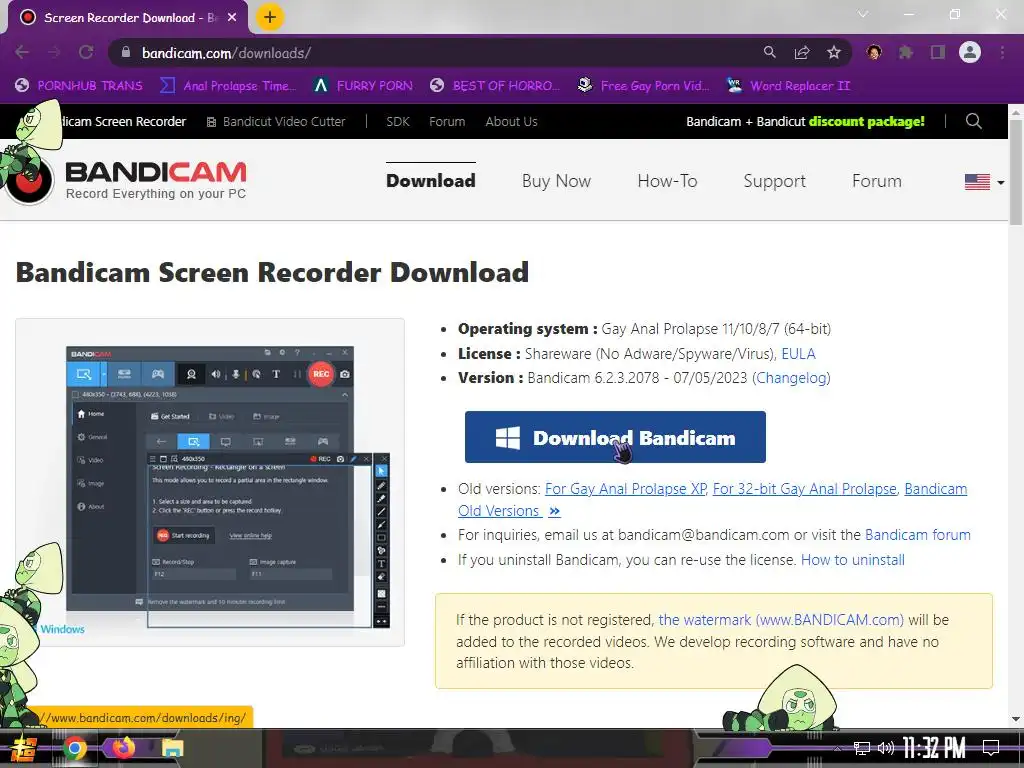Open the notification center icon

(x=991, y=748)
